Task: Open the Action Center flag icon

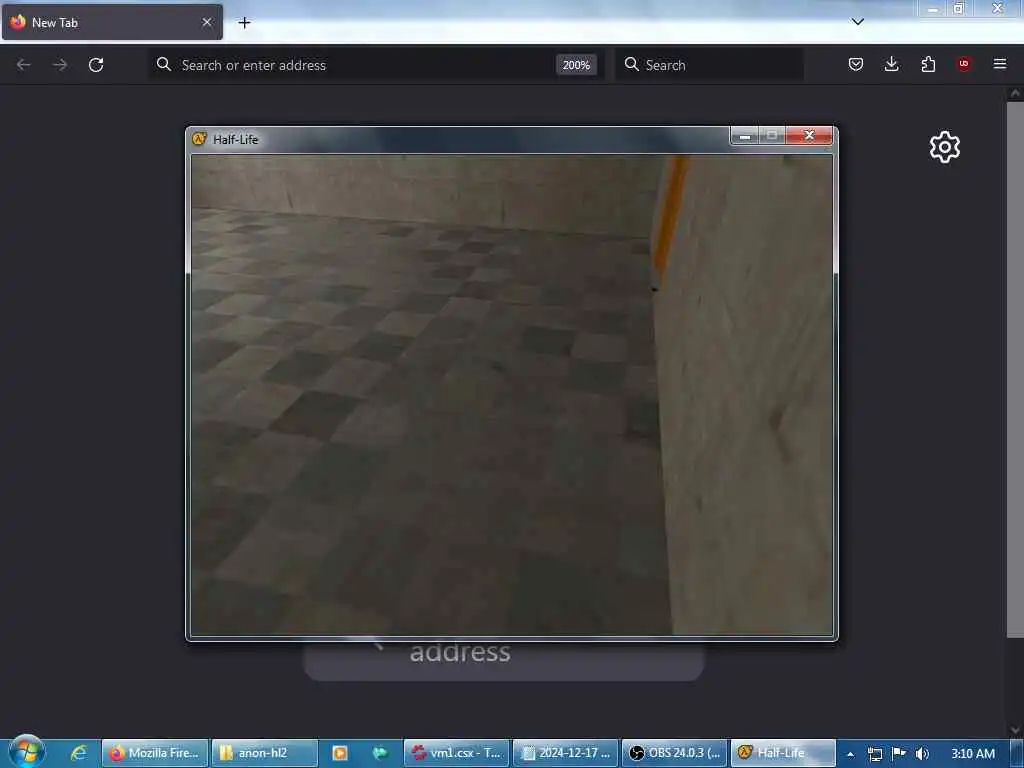Action: 899,753
